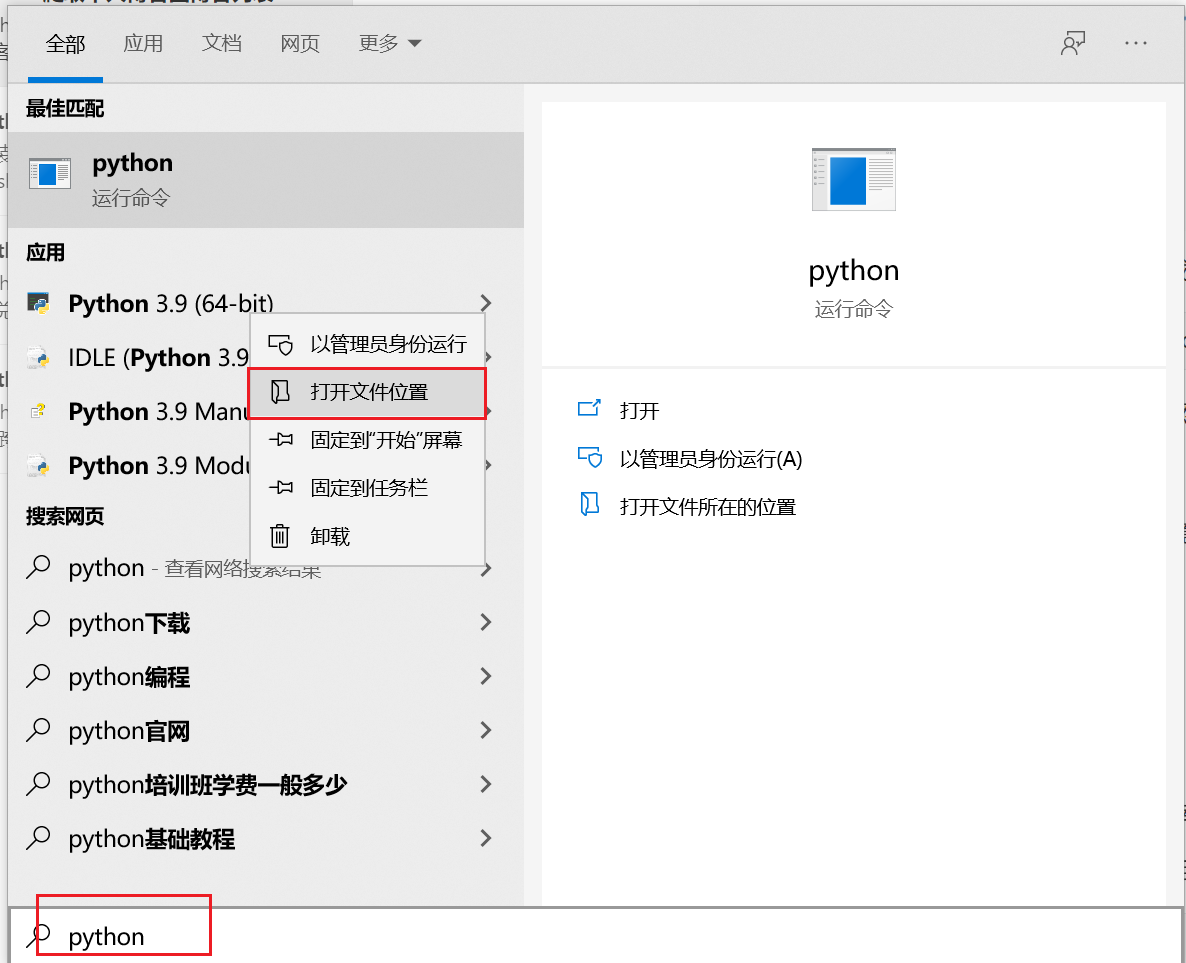Click shield icon beside 以管理员身份运行(A)
1186x963 pixels.
(x=589, y=457)
